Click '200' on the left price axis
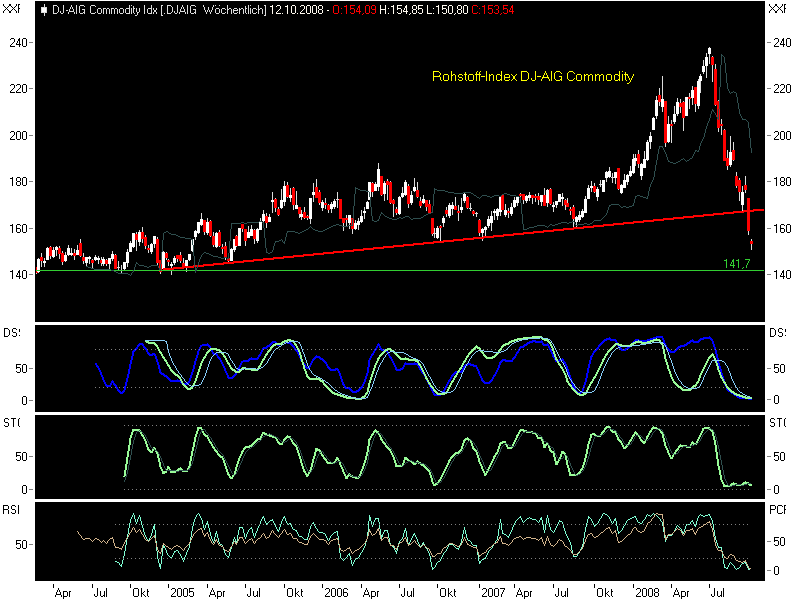The height and width of the screenshot is (600, 800). click(18, 135)
